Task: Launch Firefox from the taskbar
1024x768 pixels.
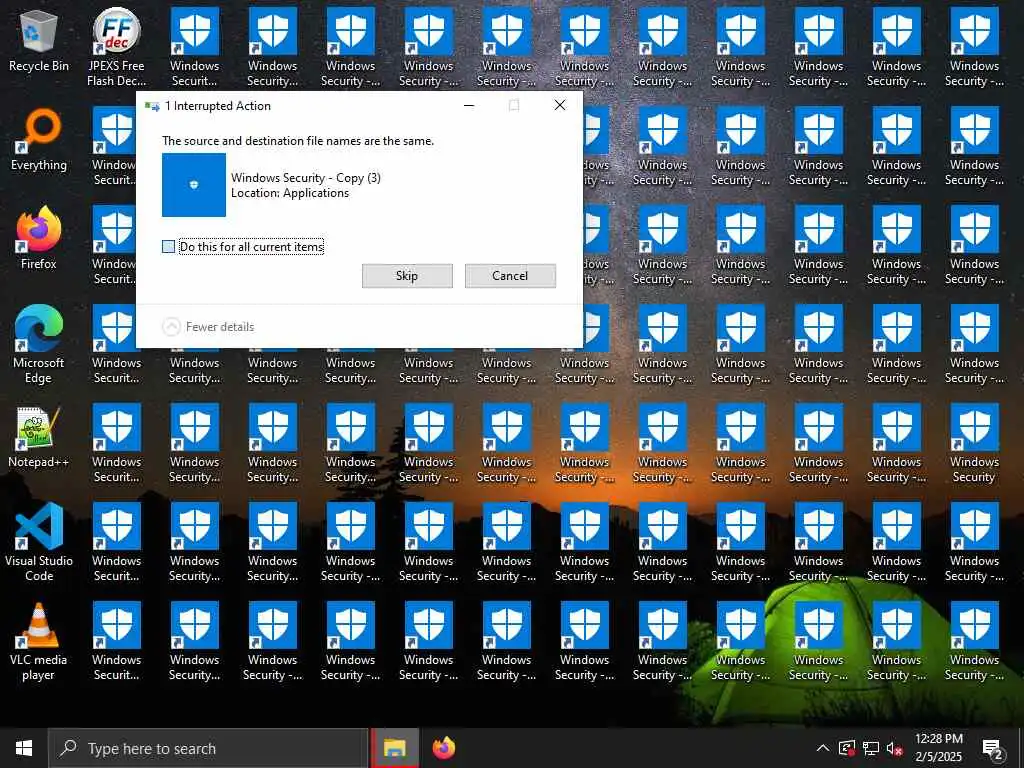Action: [x=443, y=748]
